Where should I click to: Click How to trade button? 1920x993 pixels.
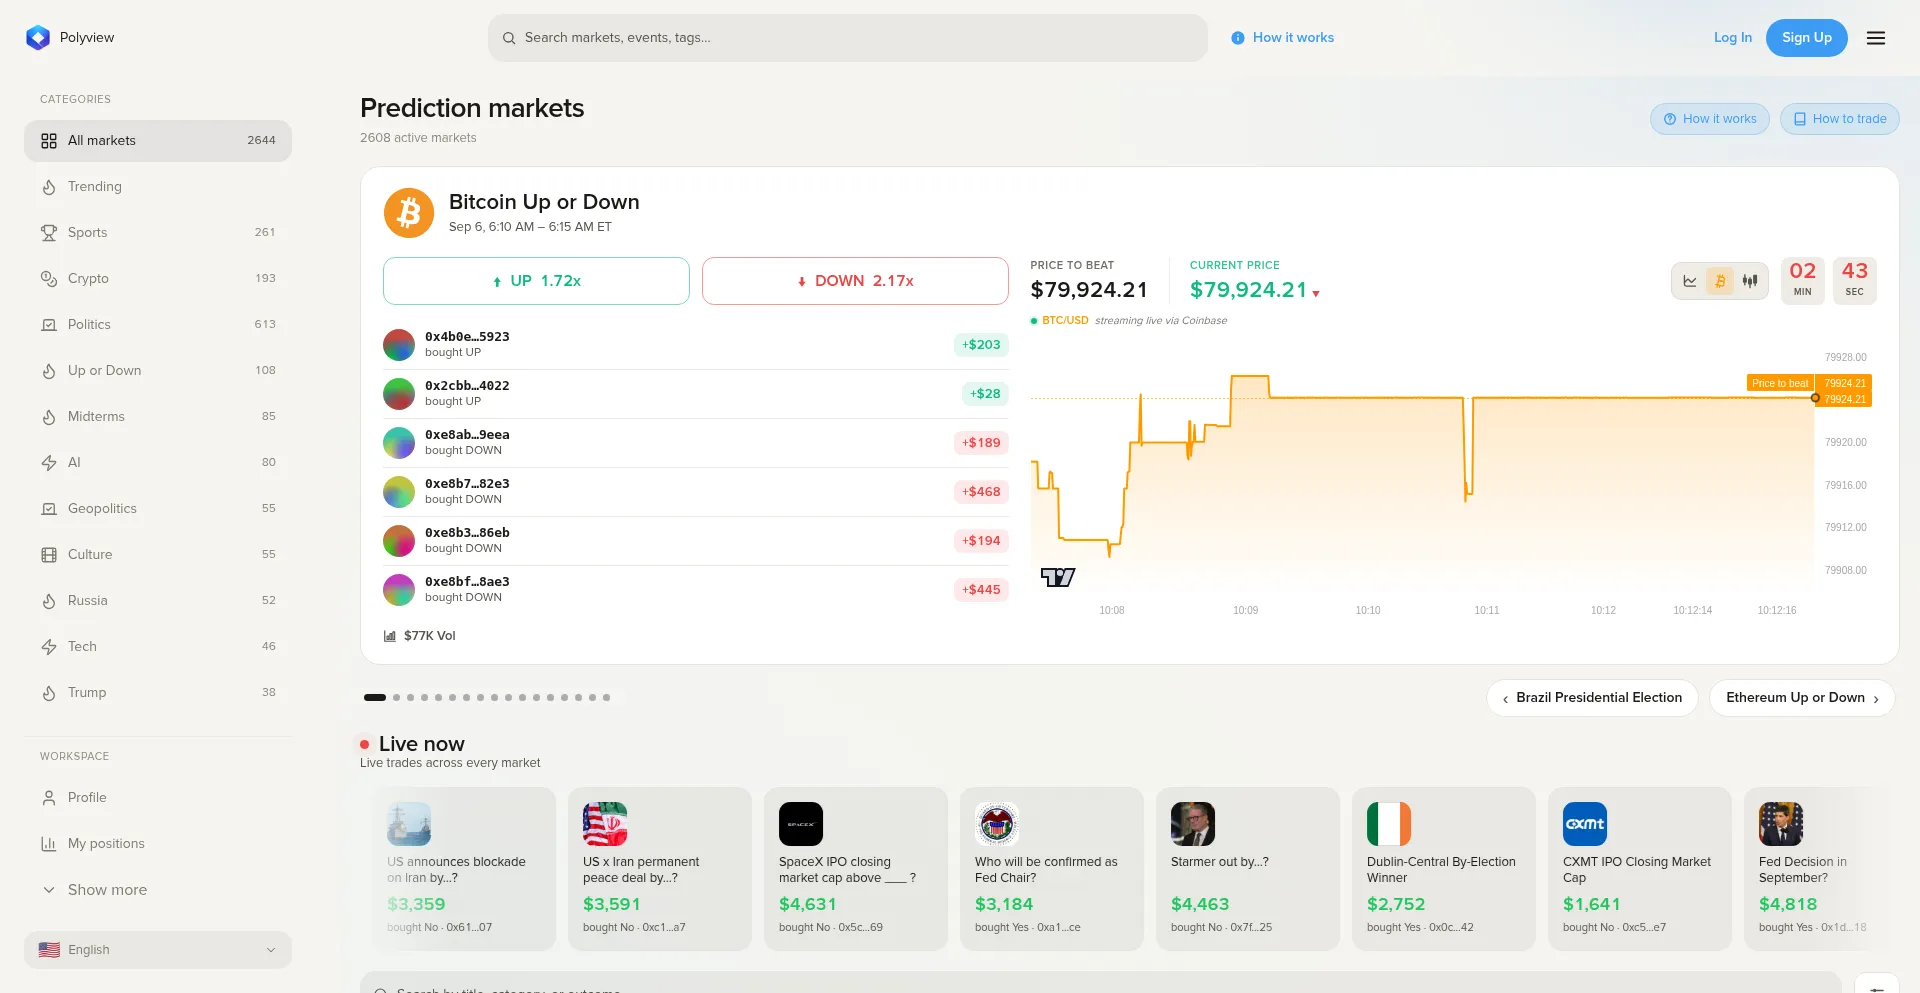click(1839, 119)
